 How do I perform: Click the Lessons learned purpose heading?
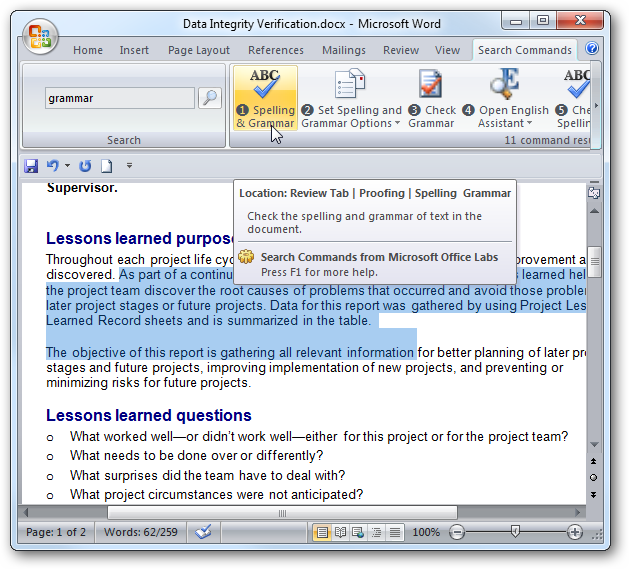(x=140, y=238)
